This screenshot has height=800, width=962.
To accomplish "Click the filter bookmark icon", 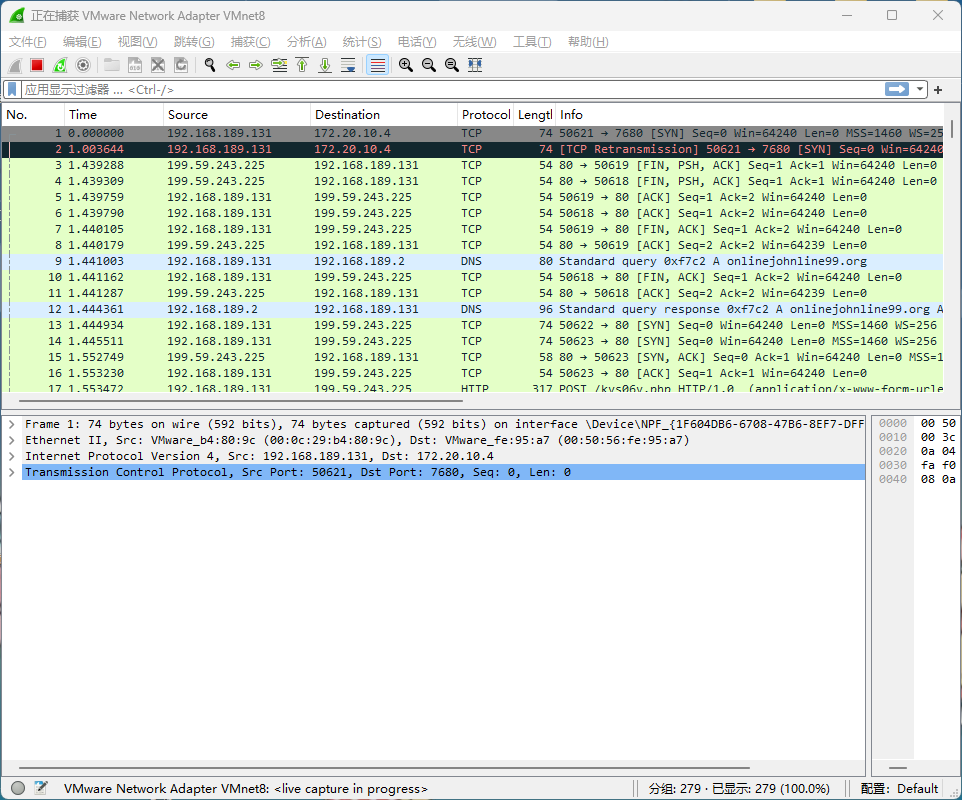I will coord(12,89).
